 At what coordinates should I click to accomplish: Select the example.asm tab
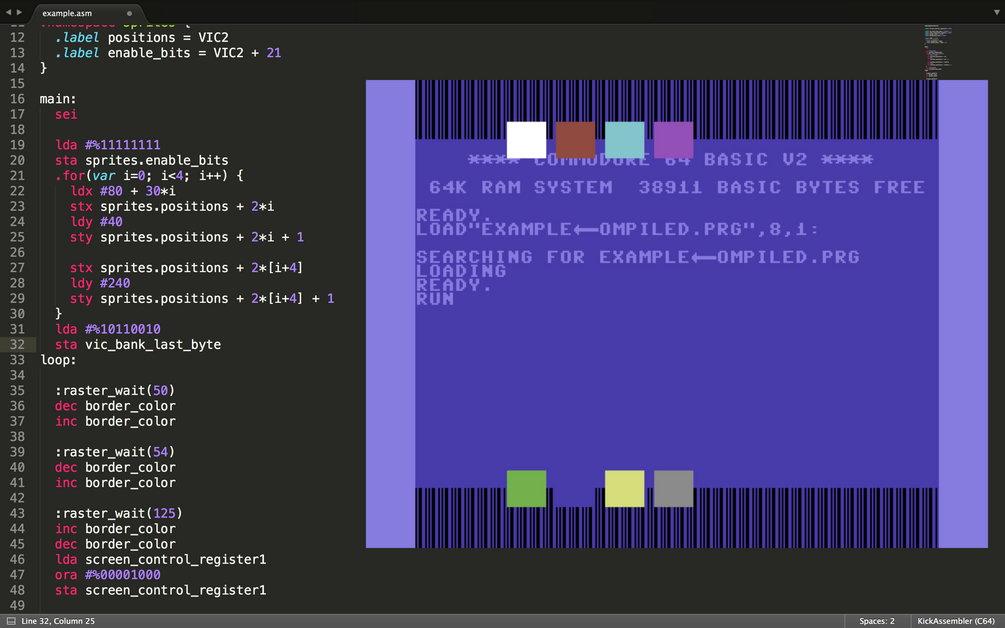67,13
